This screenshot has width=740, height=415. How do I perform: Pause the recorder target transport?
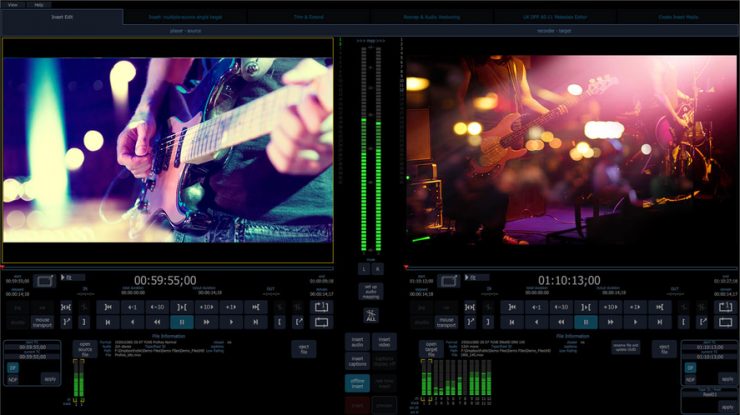coord(585,322)
